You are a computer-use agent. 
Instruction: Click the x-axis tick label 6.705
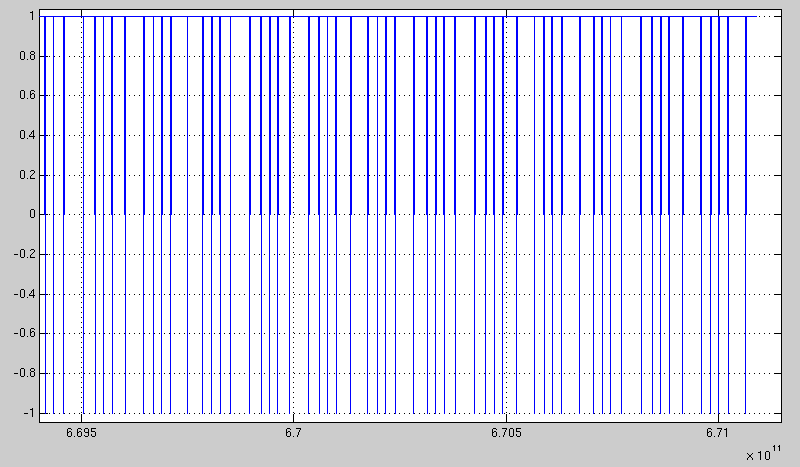pyautogui.click(x=505, y=433)
